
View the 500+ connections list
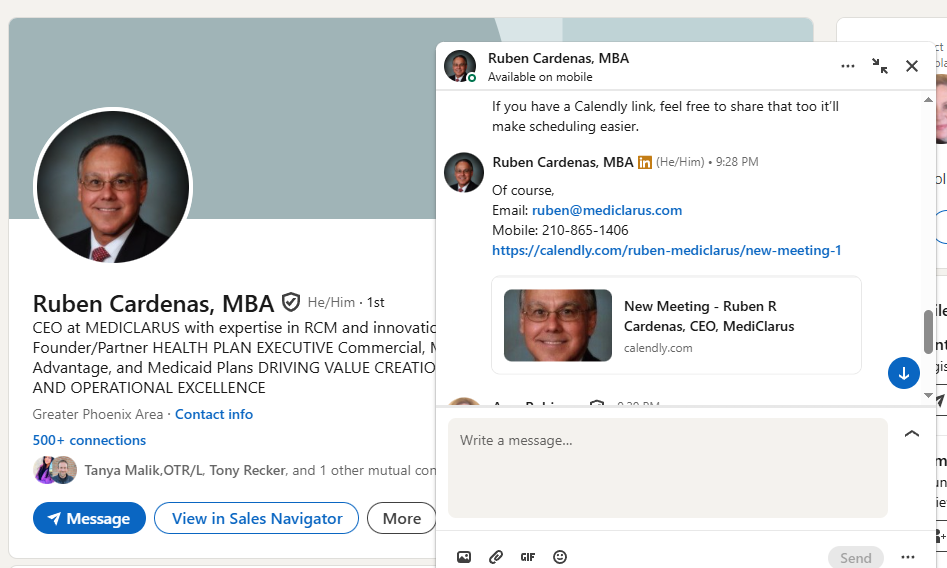pyautogui.click(x=89, y=440)
